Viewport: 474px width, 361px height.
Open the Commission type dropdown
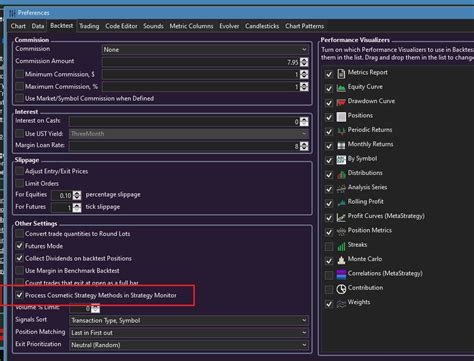click(205, 49)
